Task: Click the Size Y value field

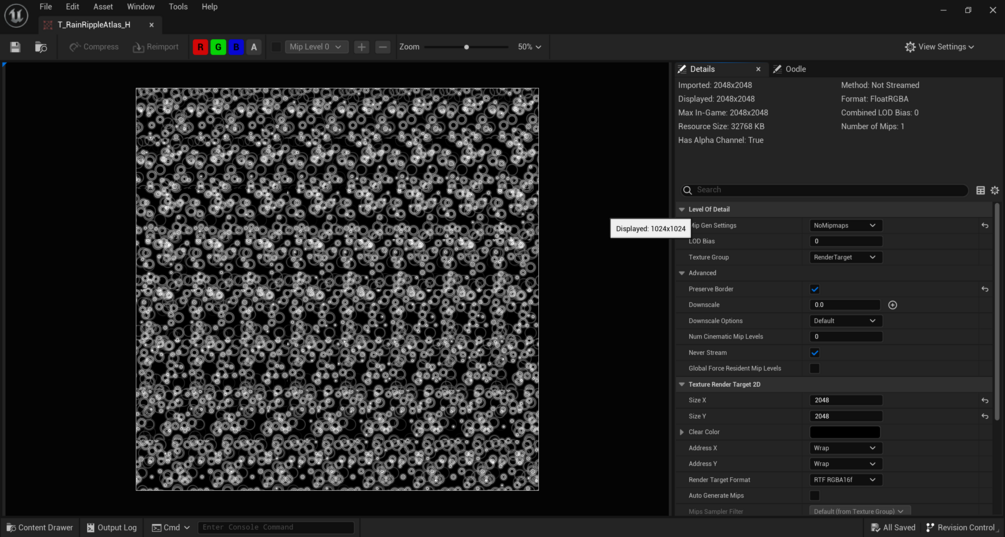Action: click(845, 416)
